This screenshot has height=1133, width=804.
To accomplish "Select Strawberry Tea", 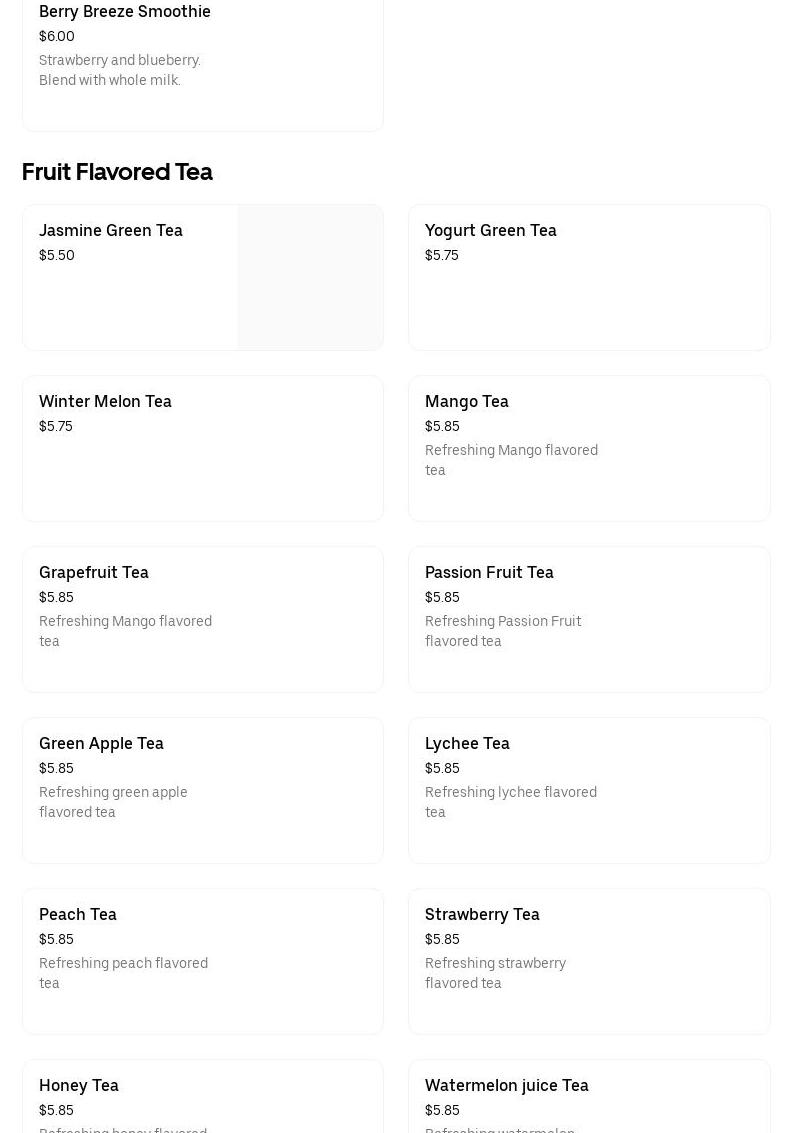I will coord(589,962).
